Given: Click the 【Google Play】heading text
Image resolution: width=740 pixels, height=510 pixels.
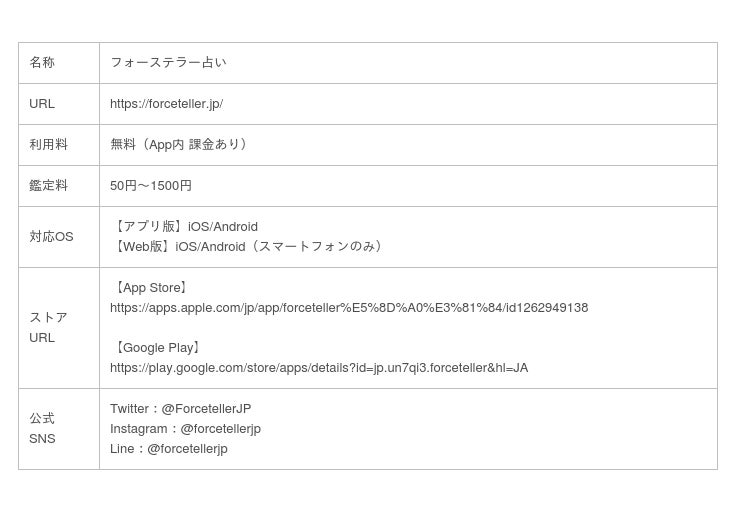Looking at the screenshot, I should point(158,348).
